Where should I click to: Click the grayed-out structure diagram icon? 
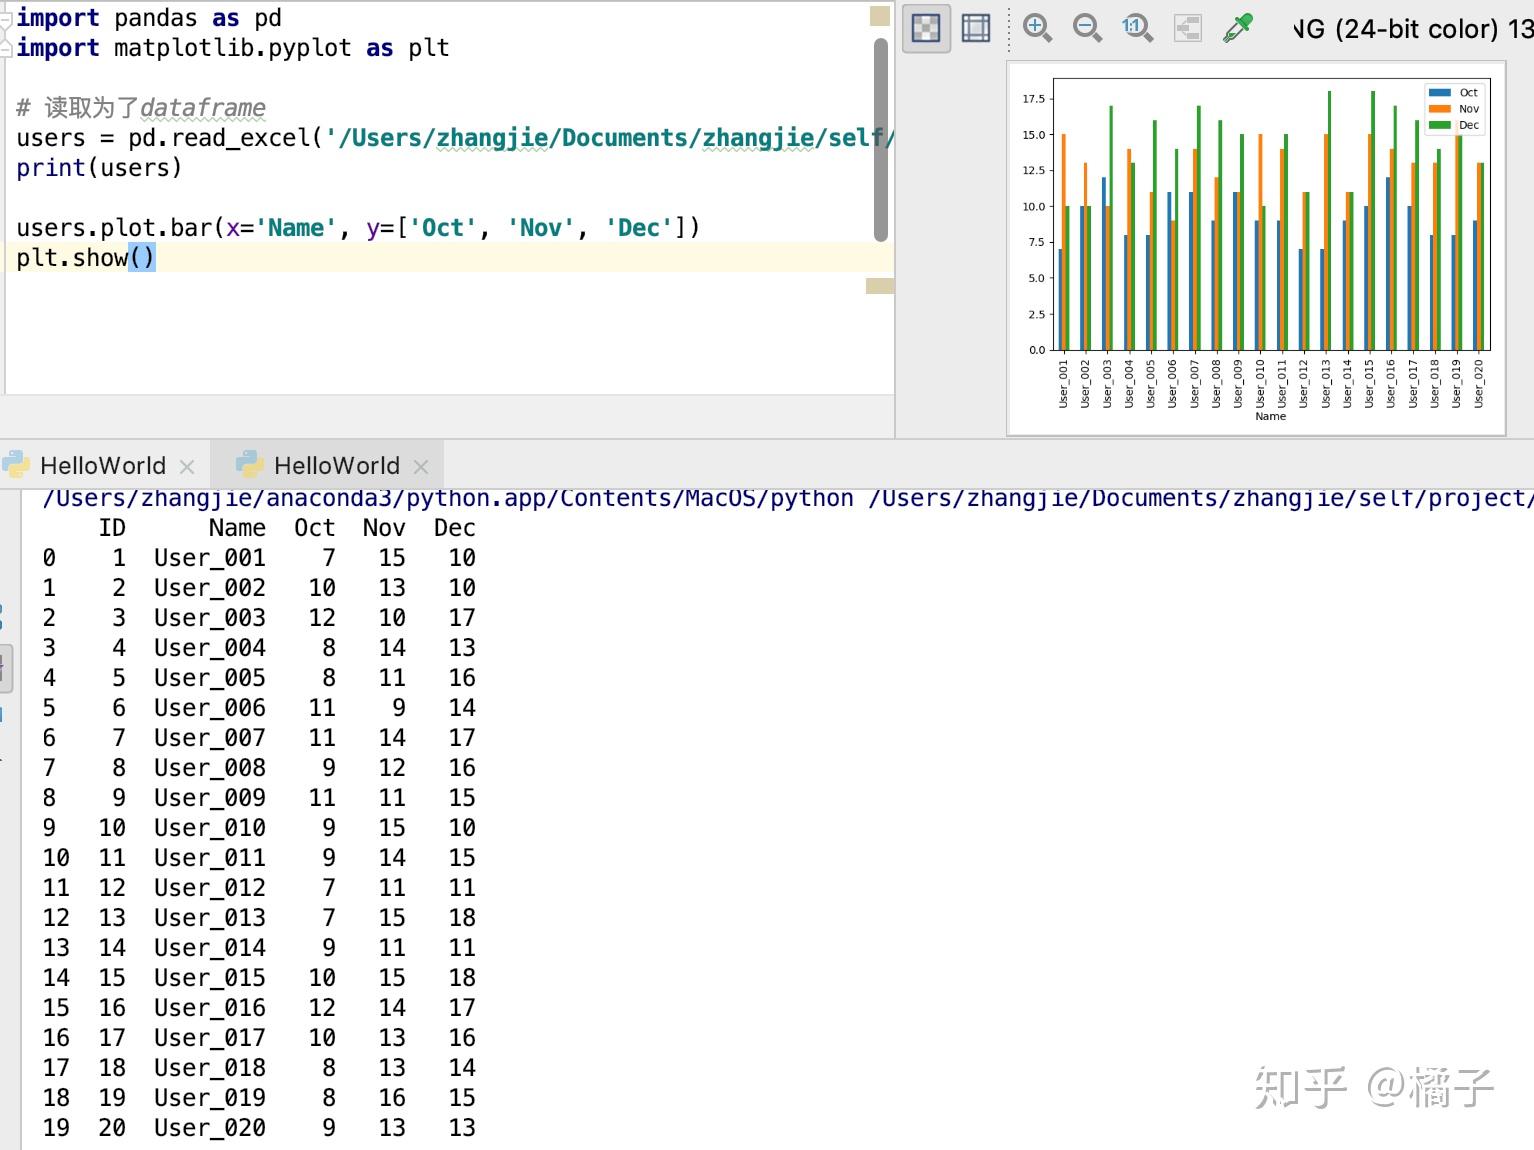[x=1187, y=28]
